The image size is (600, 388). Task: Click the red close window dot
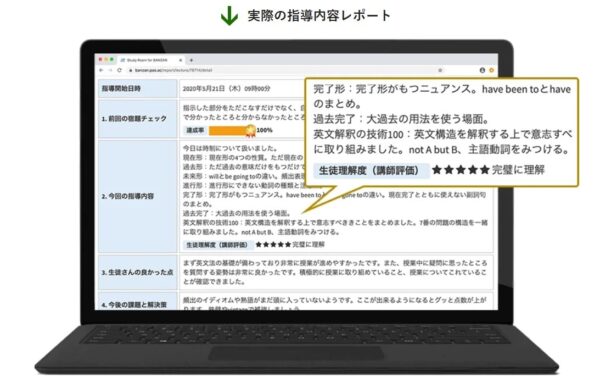[x=101, y=60]
